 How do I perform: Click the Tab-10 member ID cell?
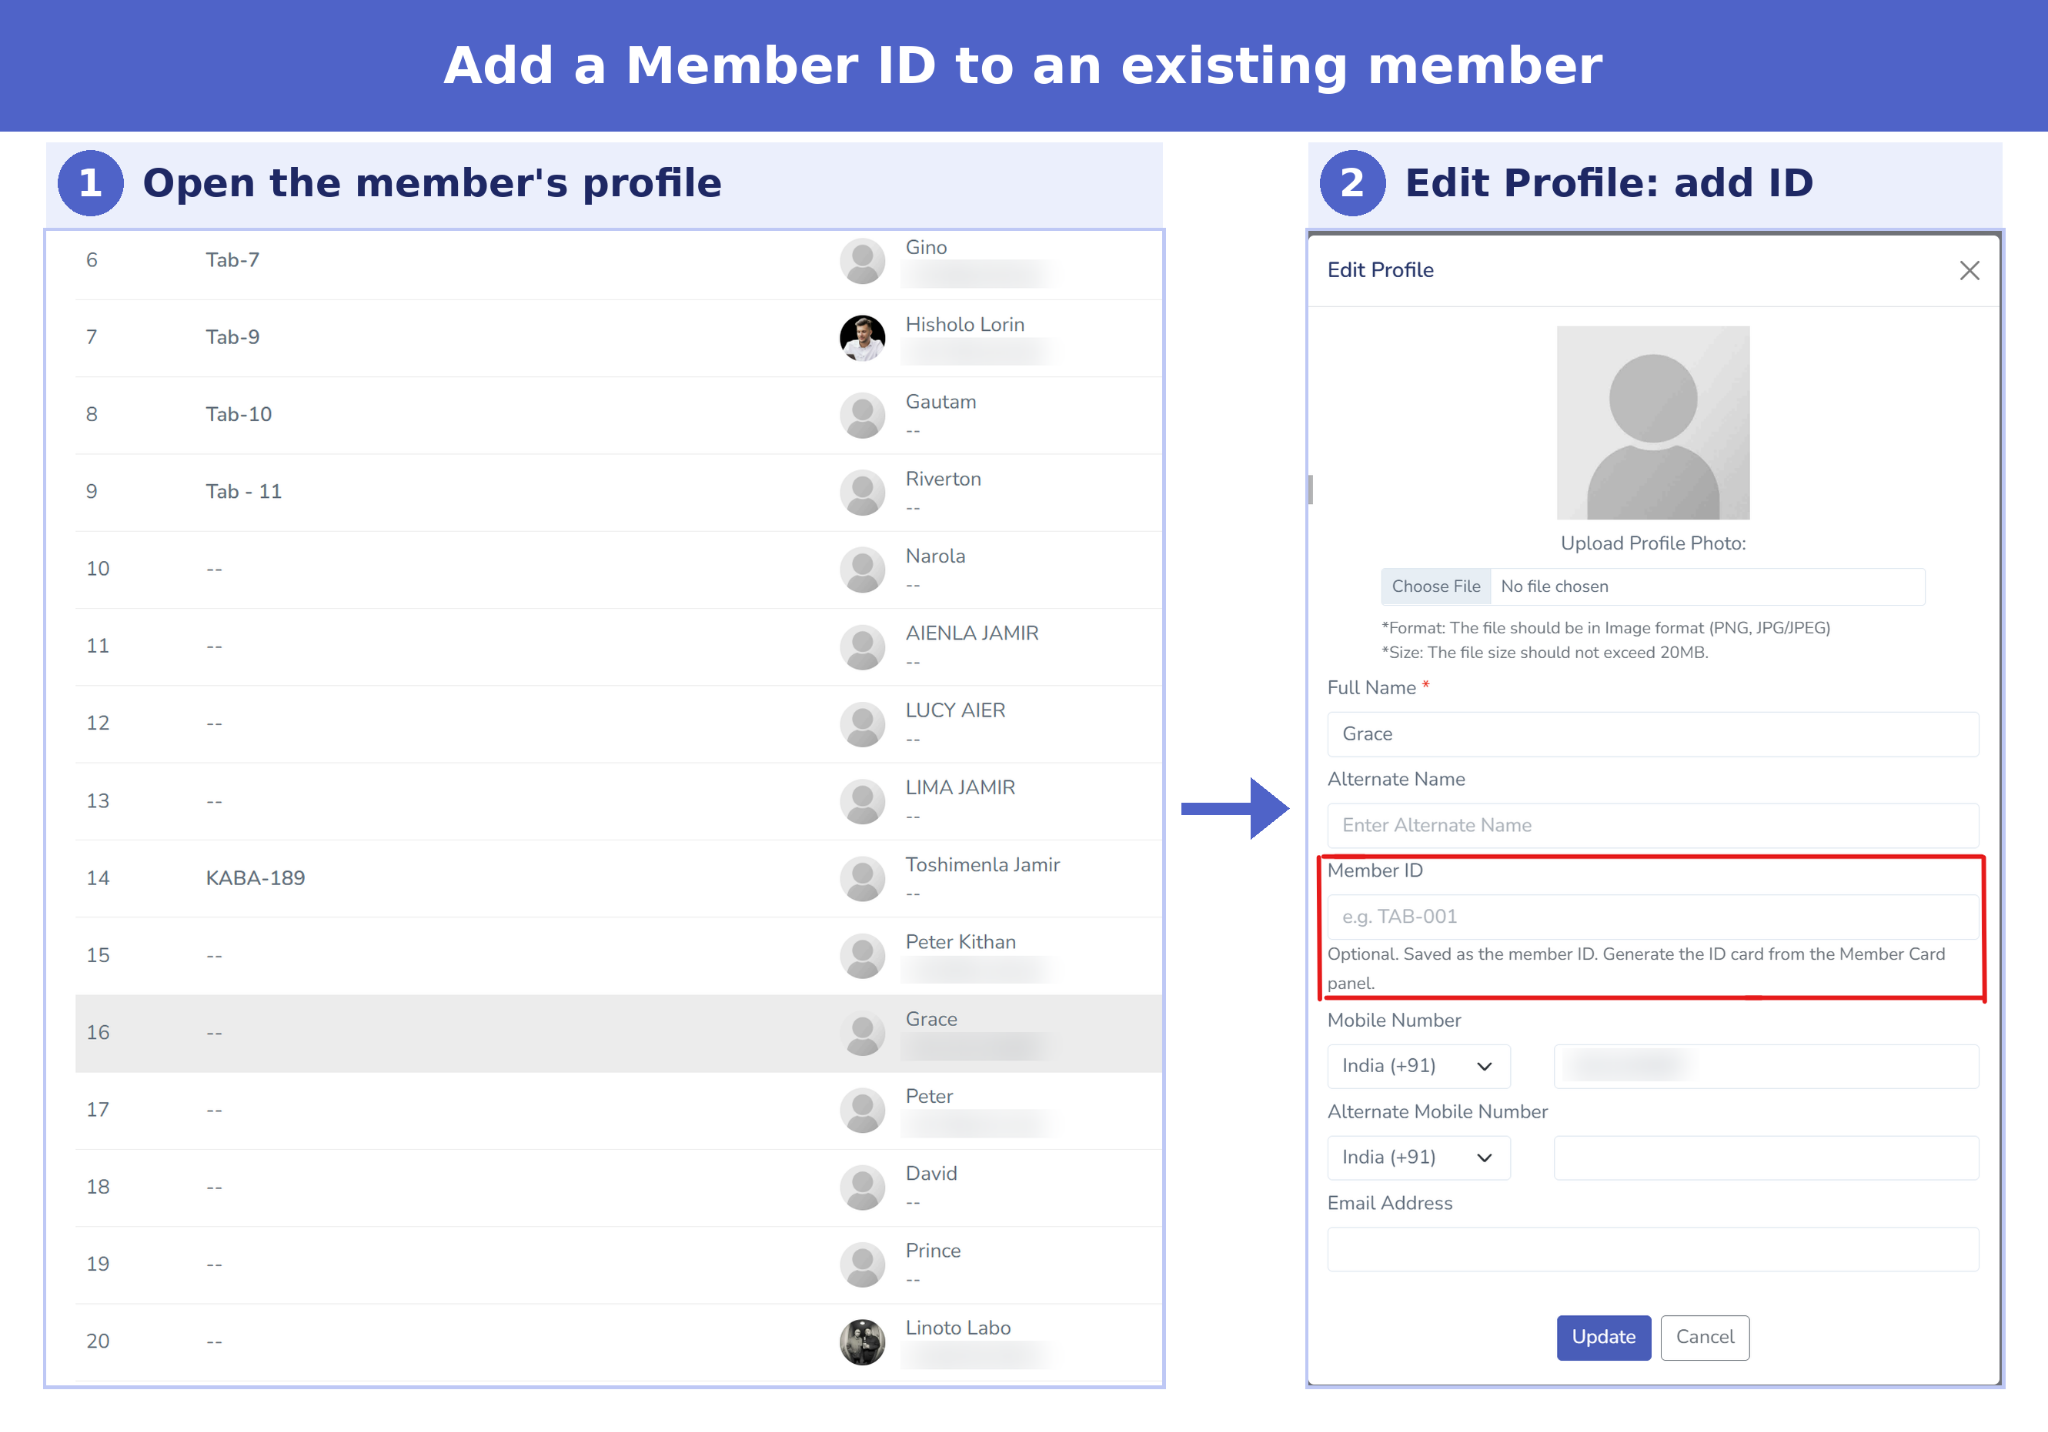238,414
